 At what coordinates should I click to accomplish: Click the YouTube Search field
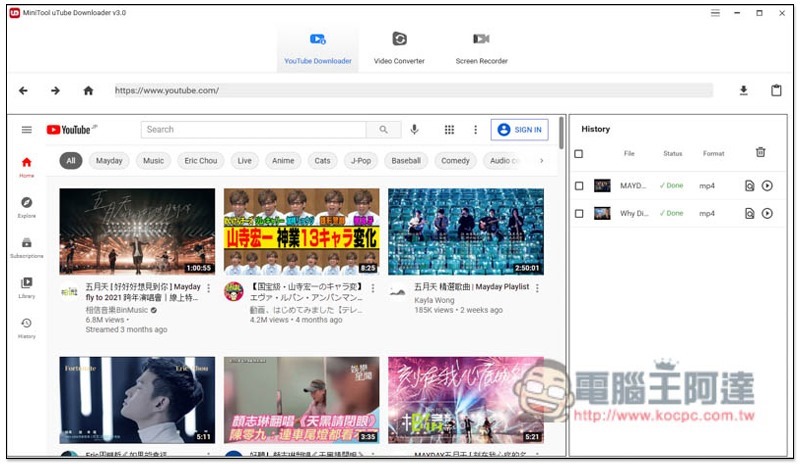(254, 130)
